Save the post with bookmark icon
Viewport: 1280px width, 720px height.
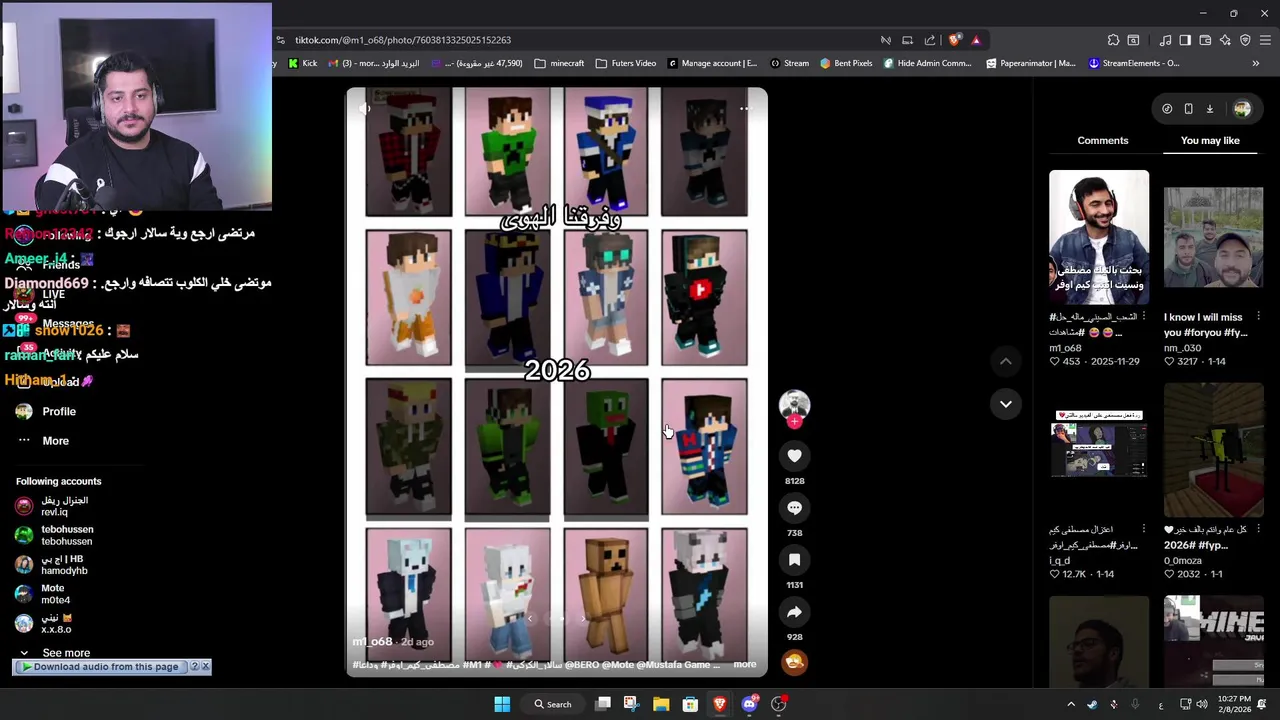[x=794, y=560]
